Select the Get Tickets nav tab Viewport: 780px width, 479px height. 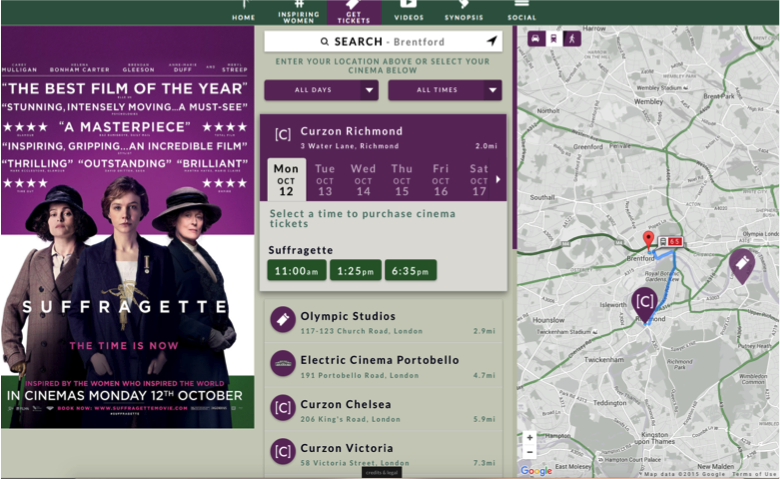(x=354, y=12)
